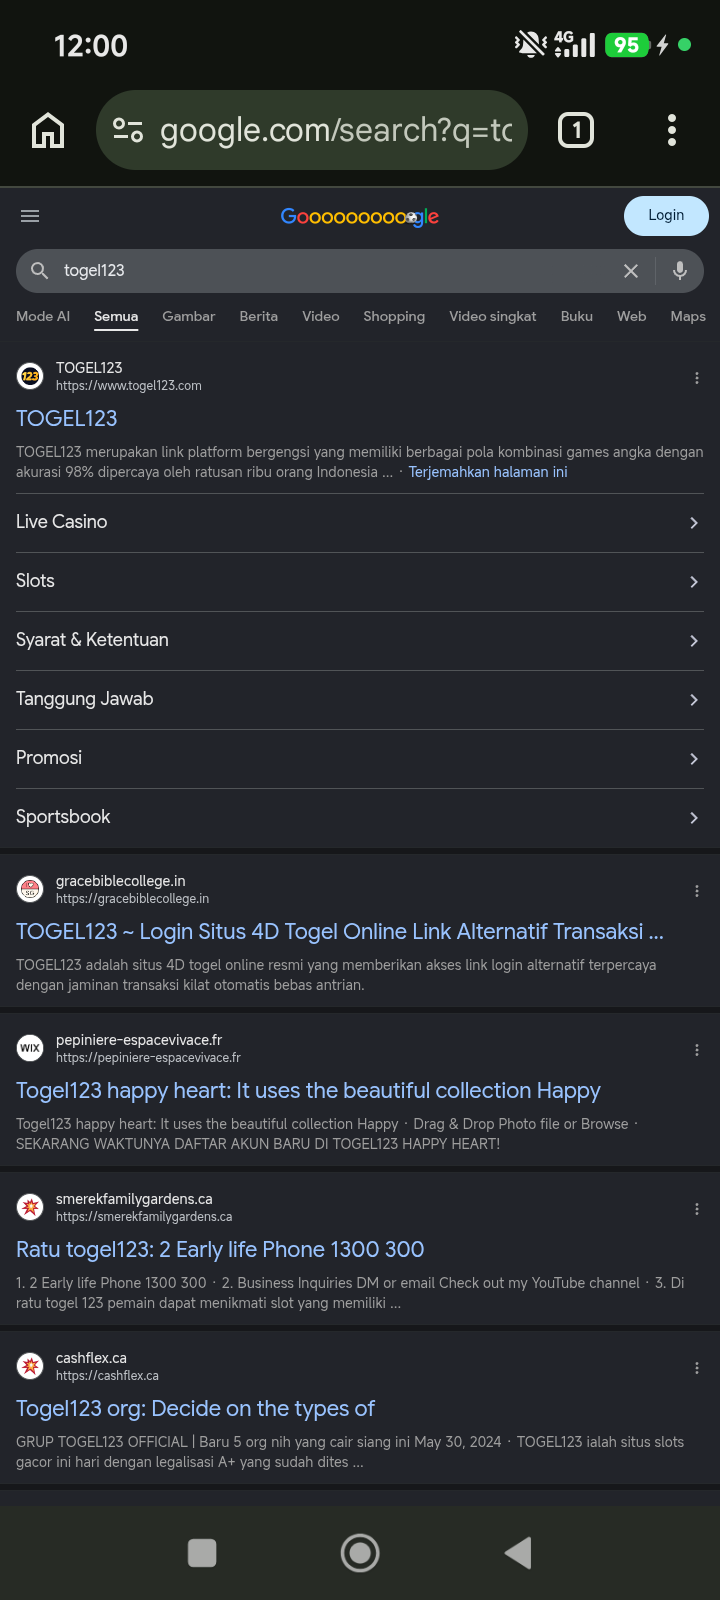Tap the Login button

(666, 216)
